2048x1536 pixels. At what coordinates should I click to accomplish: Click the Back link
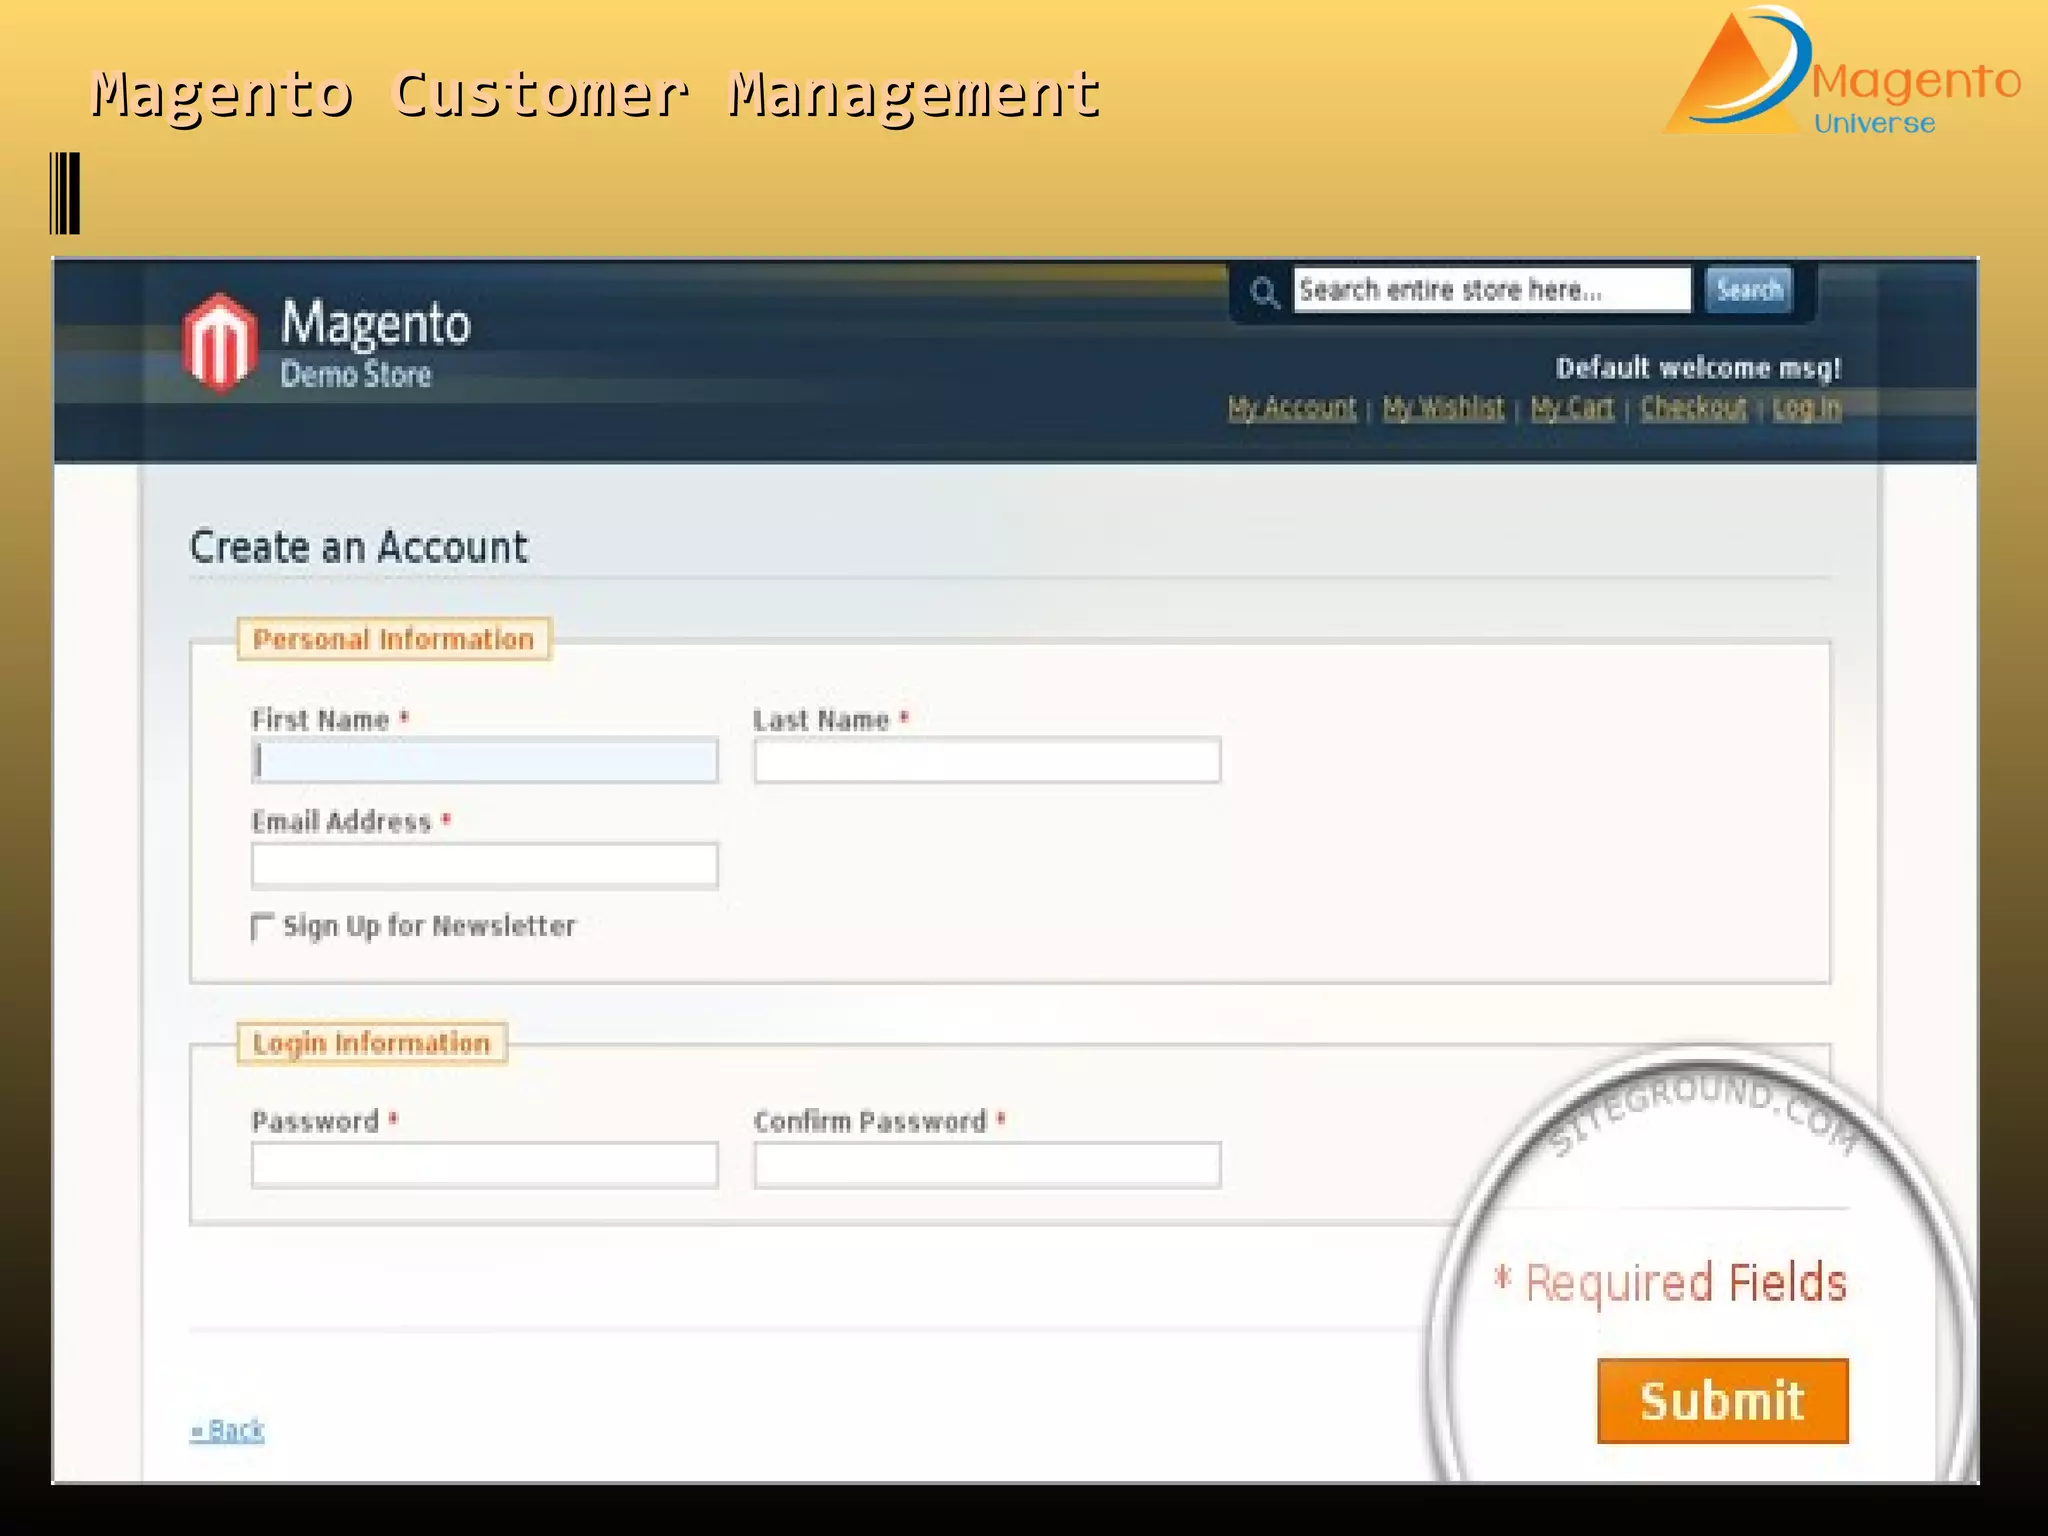click(x=227, y=1430)
